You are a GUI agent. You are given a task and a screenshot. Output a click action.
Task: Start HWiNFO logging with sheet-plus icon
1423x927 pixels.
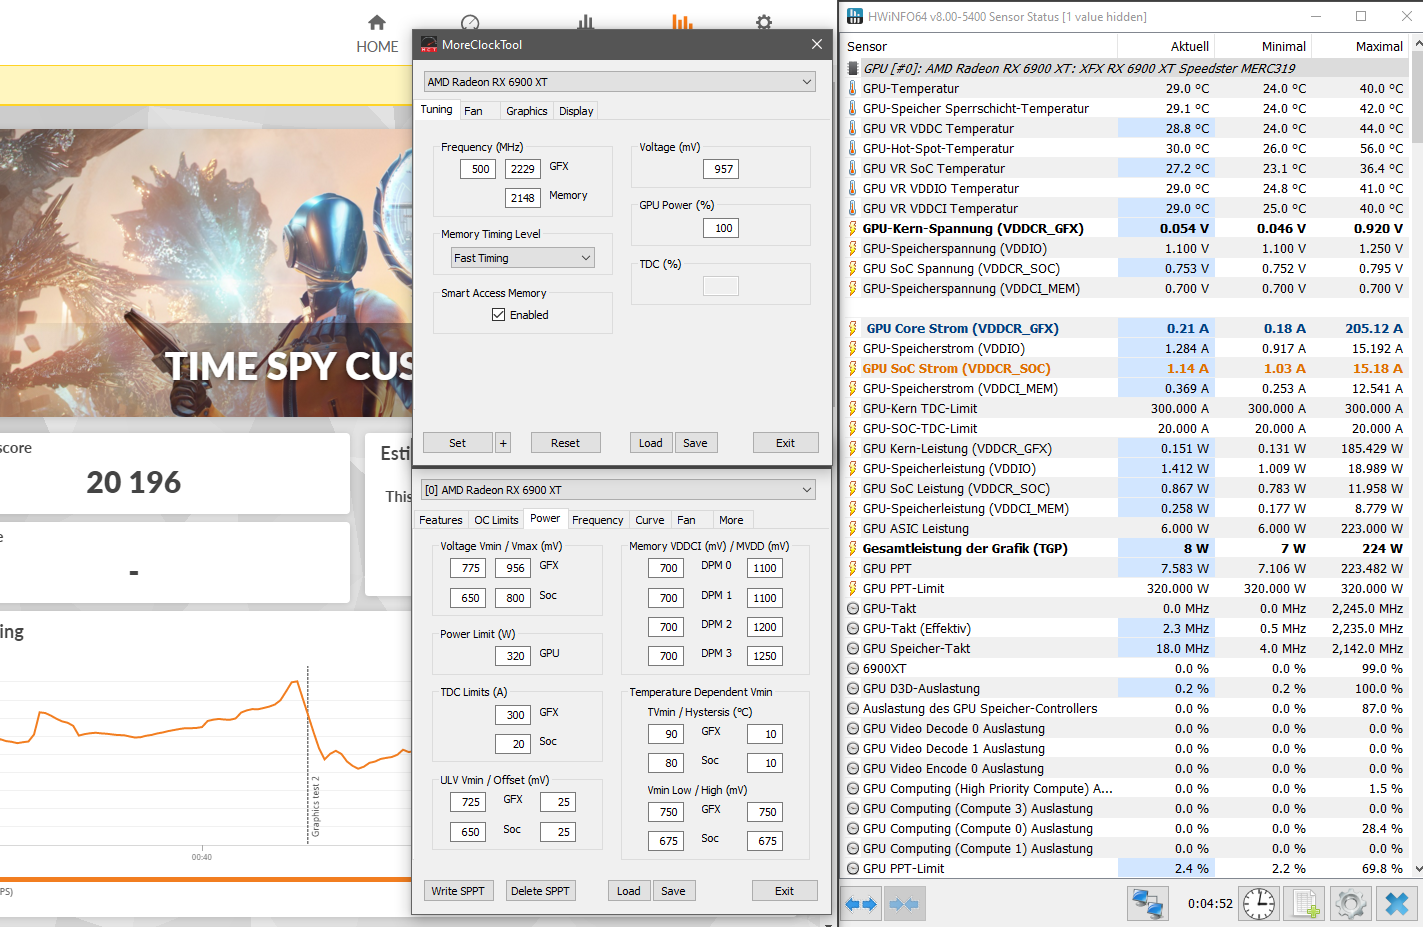tap(1305, 904)
